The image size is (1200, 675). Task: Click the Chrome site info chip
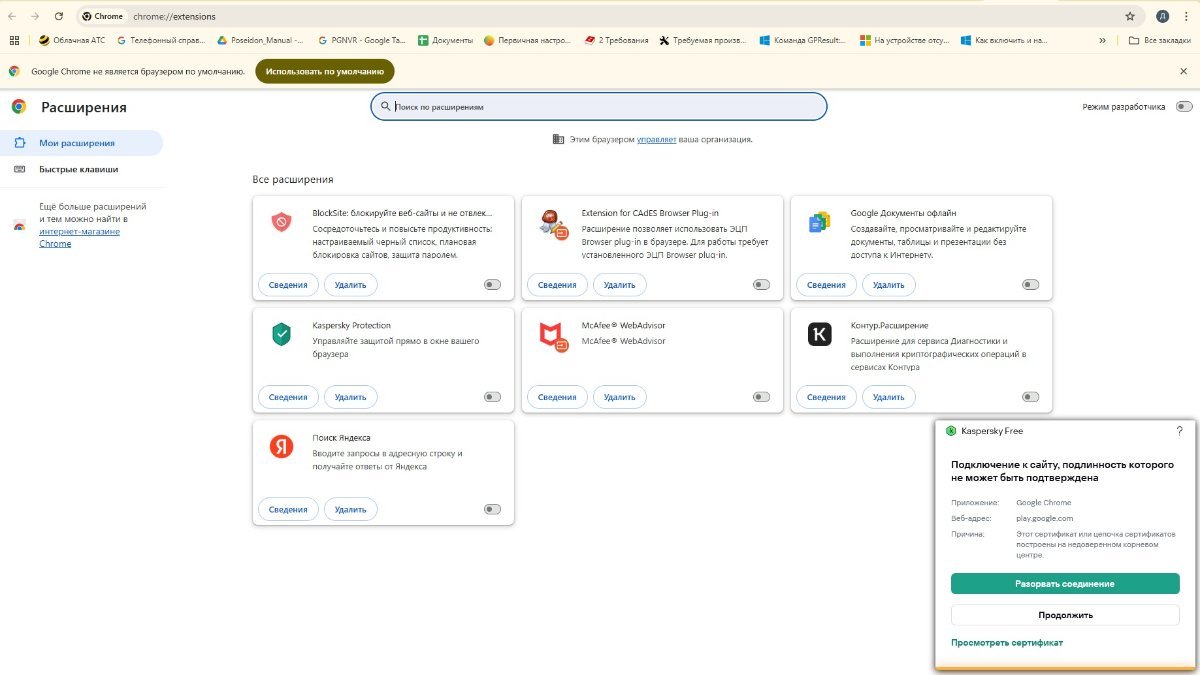[x=102, y=16]
